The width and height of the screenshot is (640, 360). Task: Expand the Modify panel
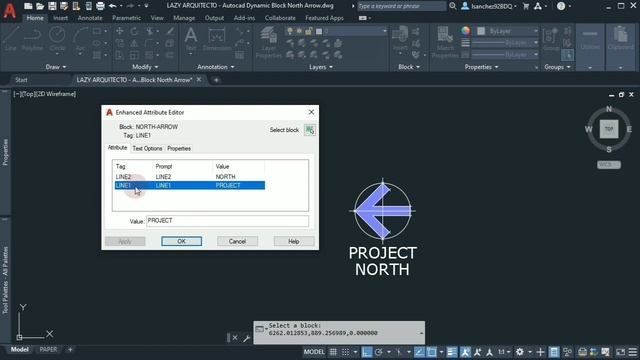tap(145, 67)
